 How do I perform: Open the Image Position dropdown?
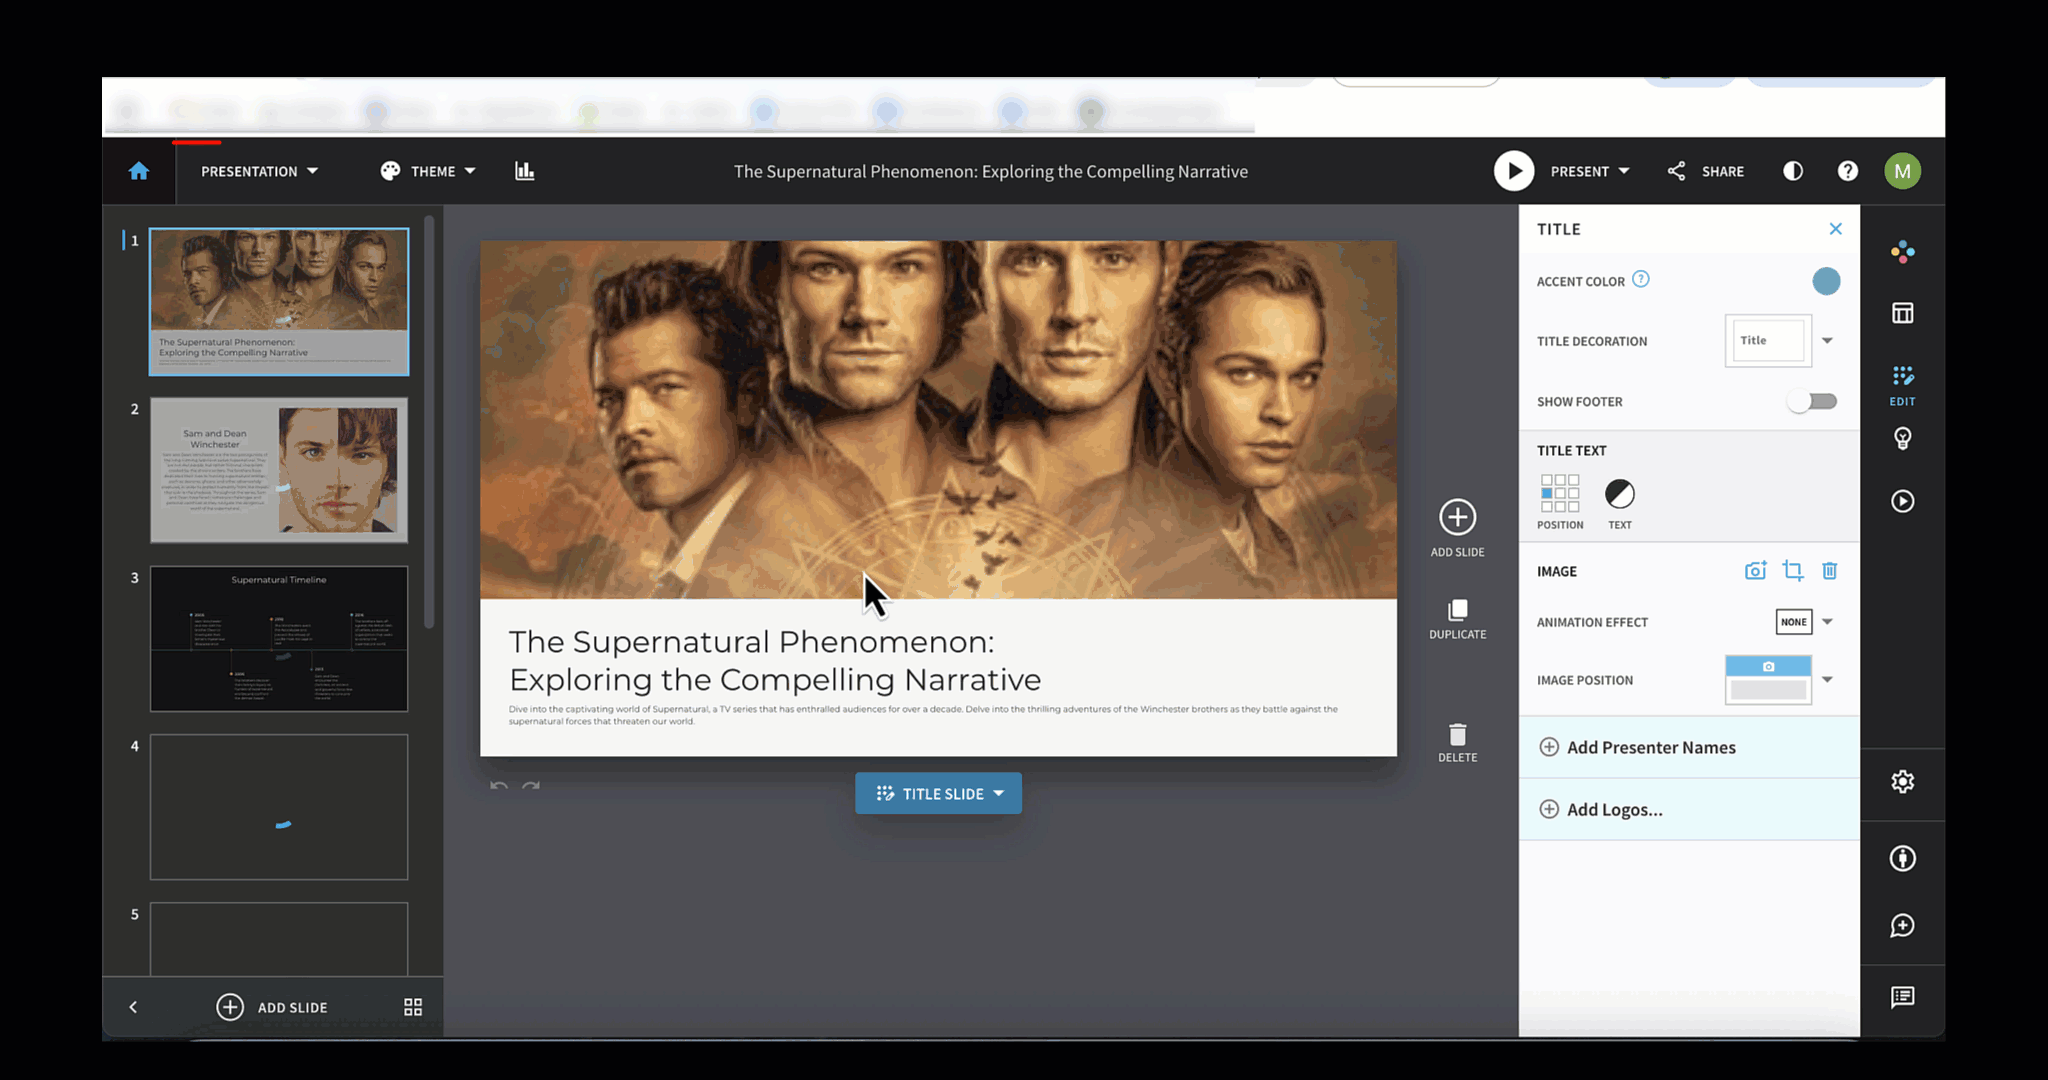coord(1781,680)
